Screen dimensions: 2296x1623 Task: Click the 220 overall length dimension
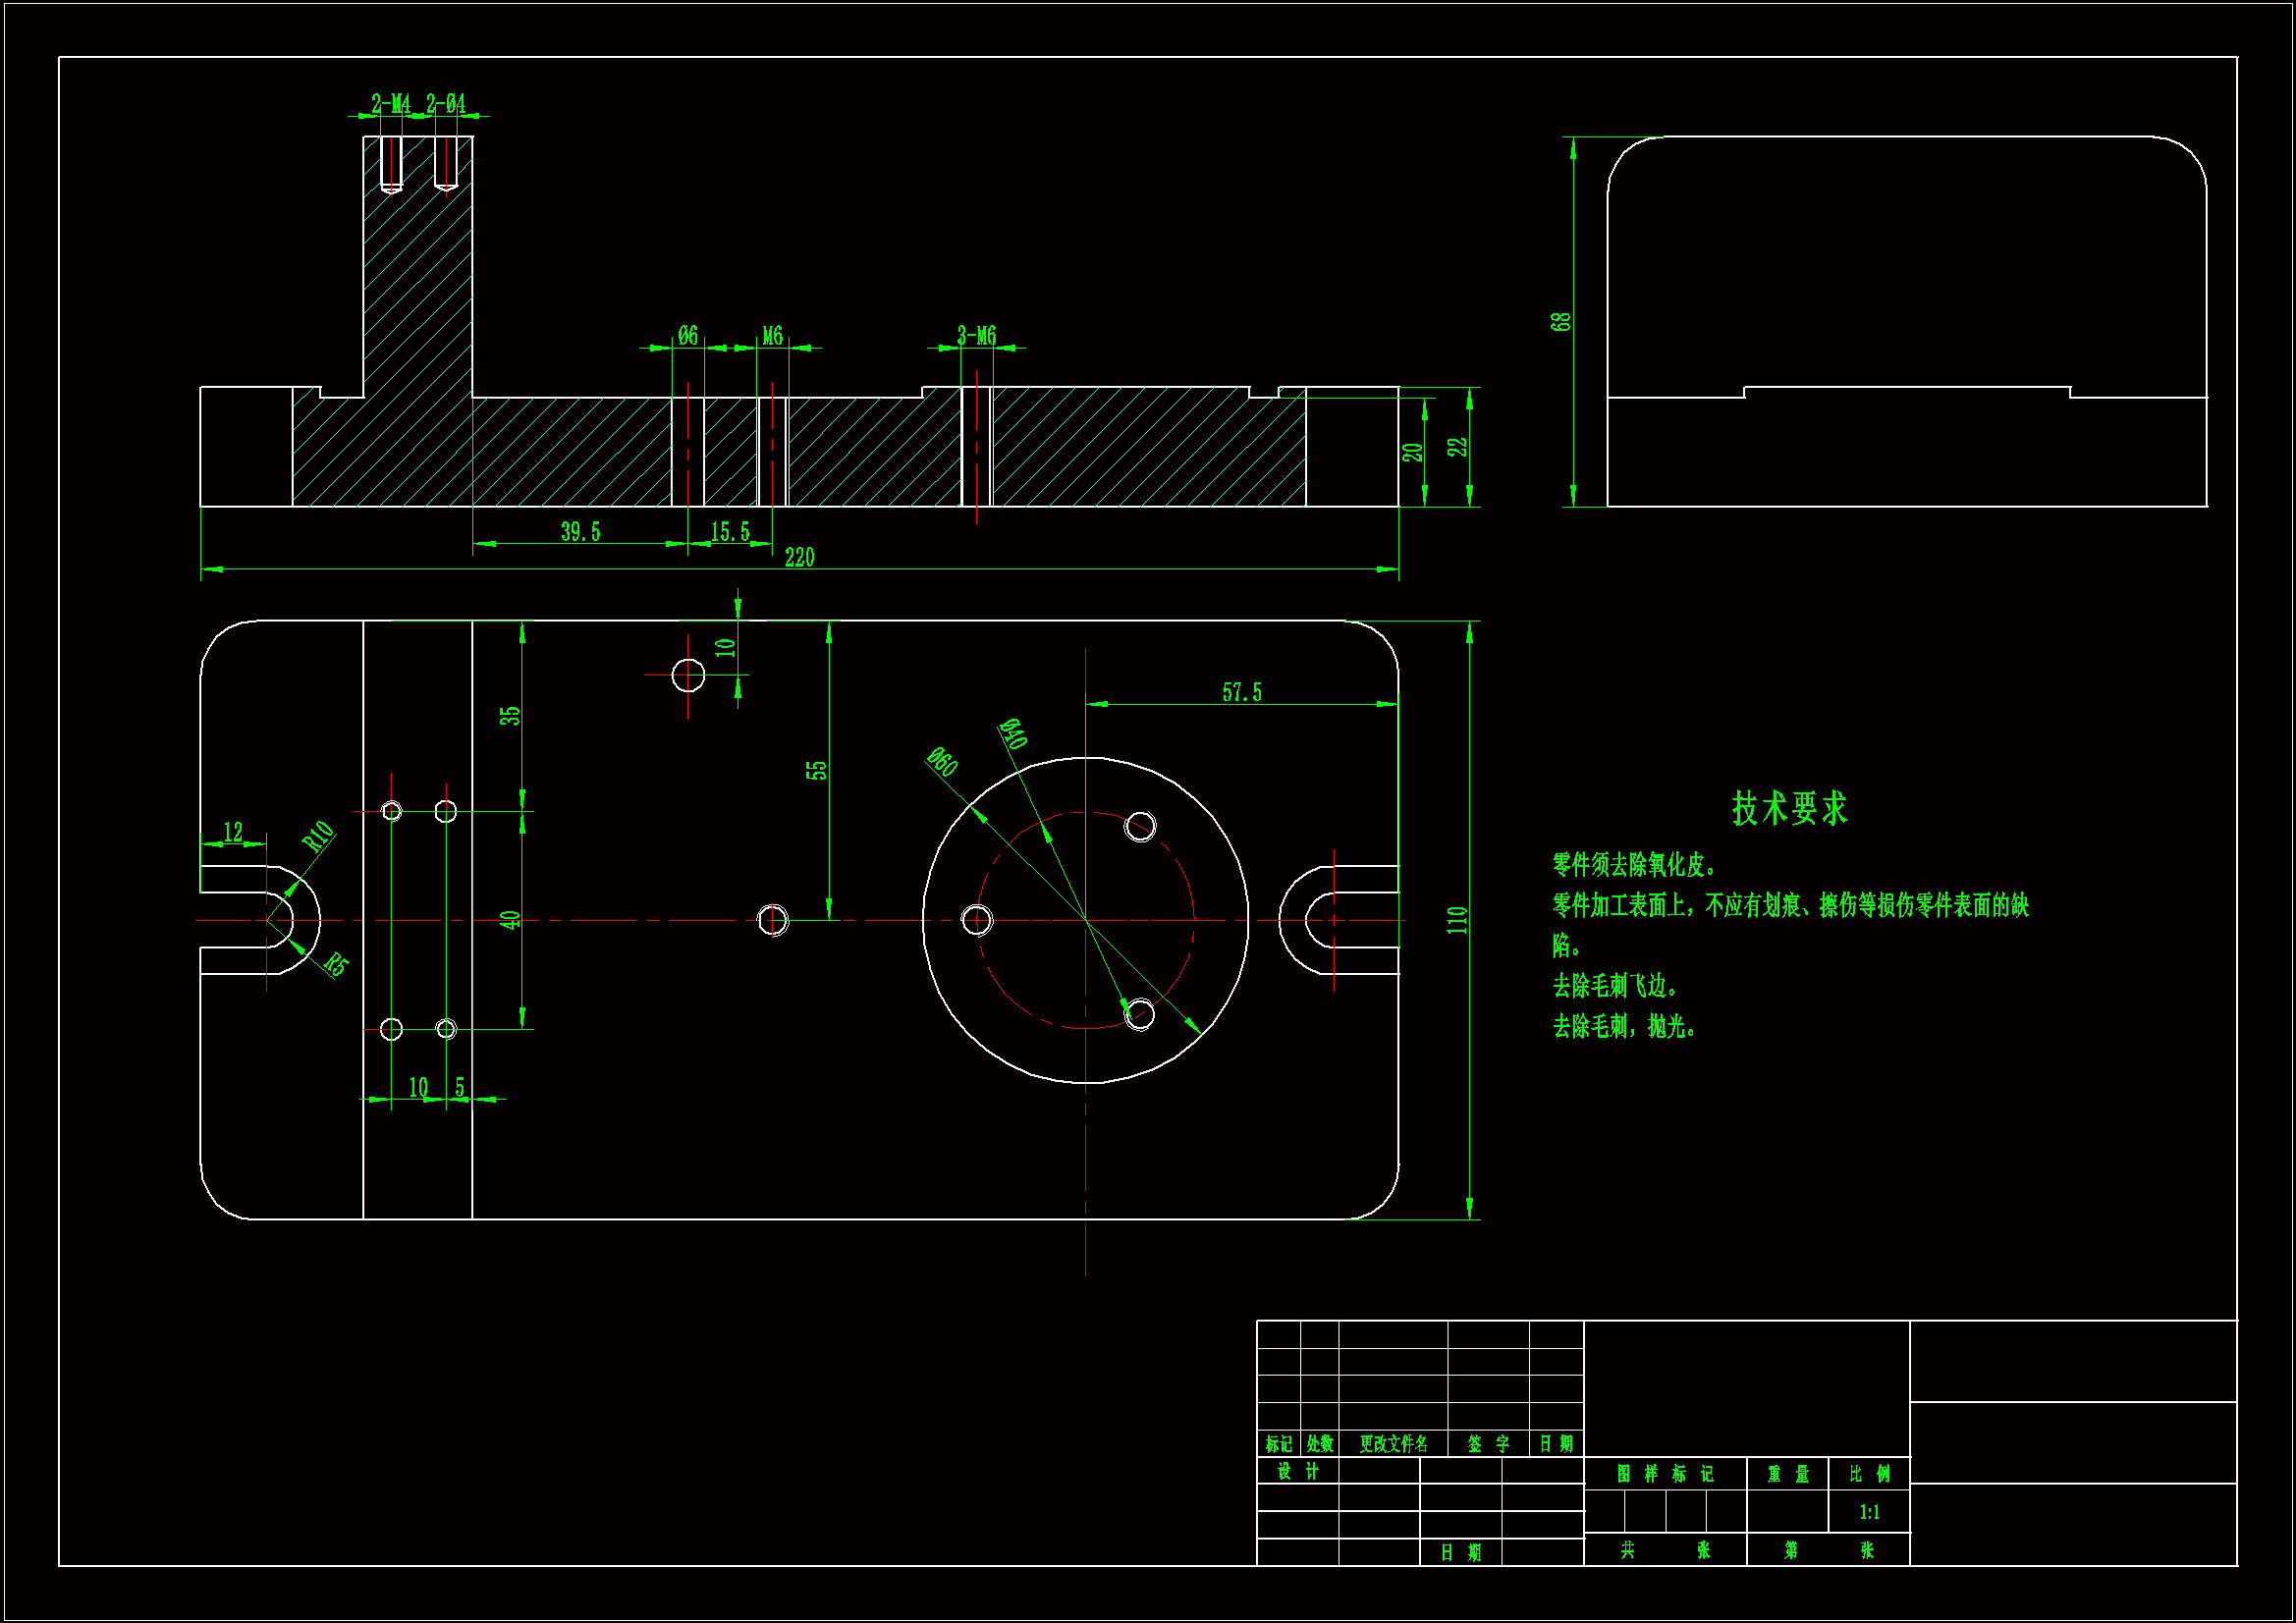(x=799, y=558)
